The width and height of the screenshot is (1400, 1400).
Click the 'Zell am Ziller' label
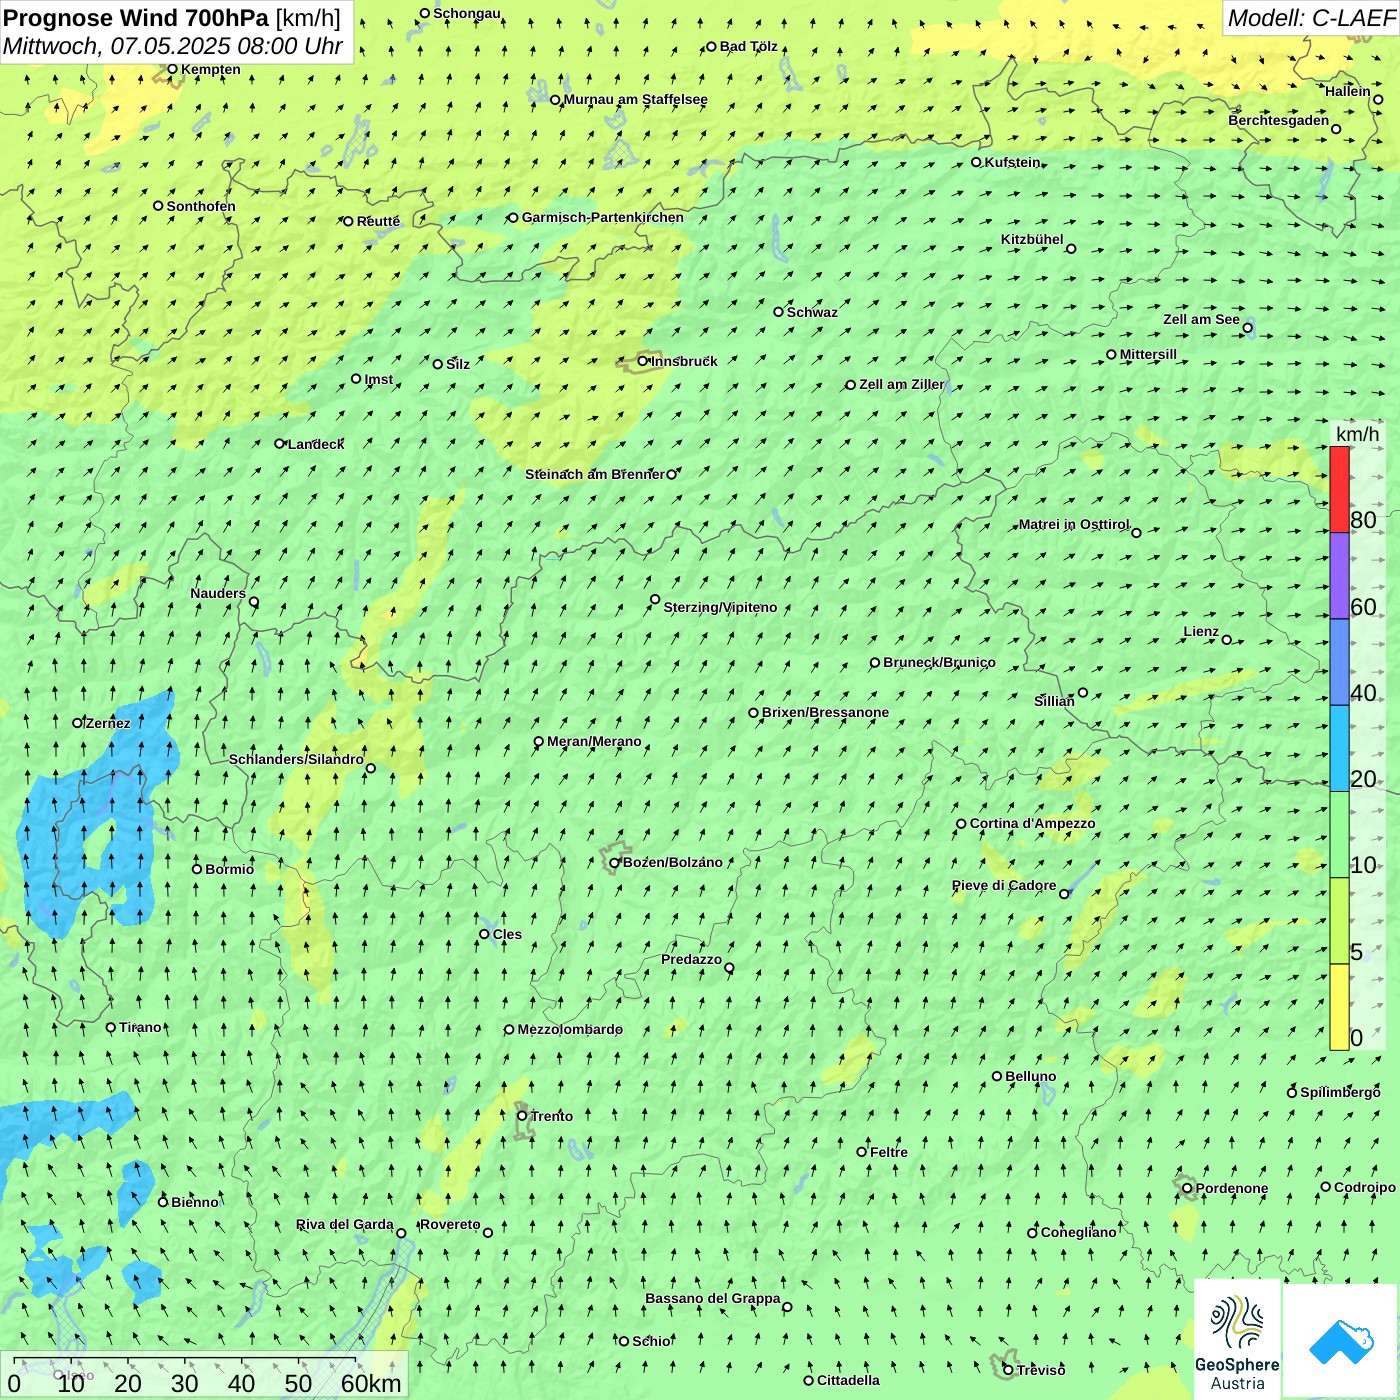pyautogui.click(x=901, y=384)
